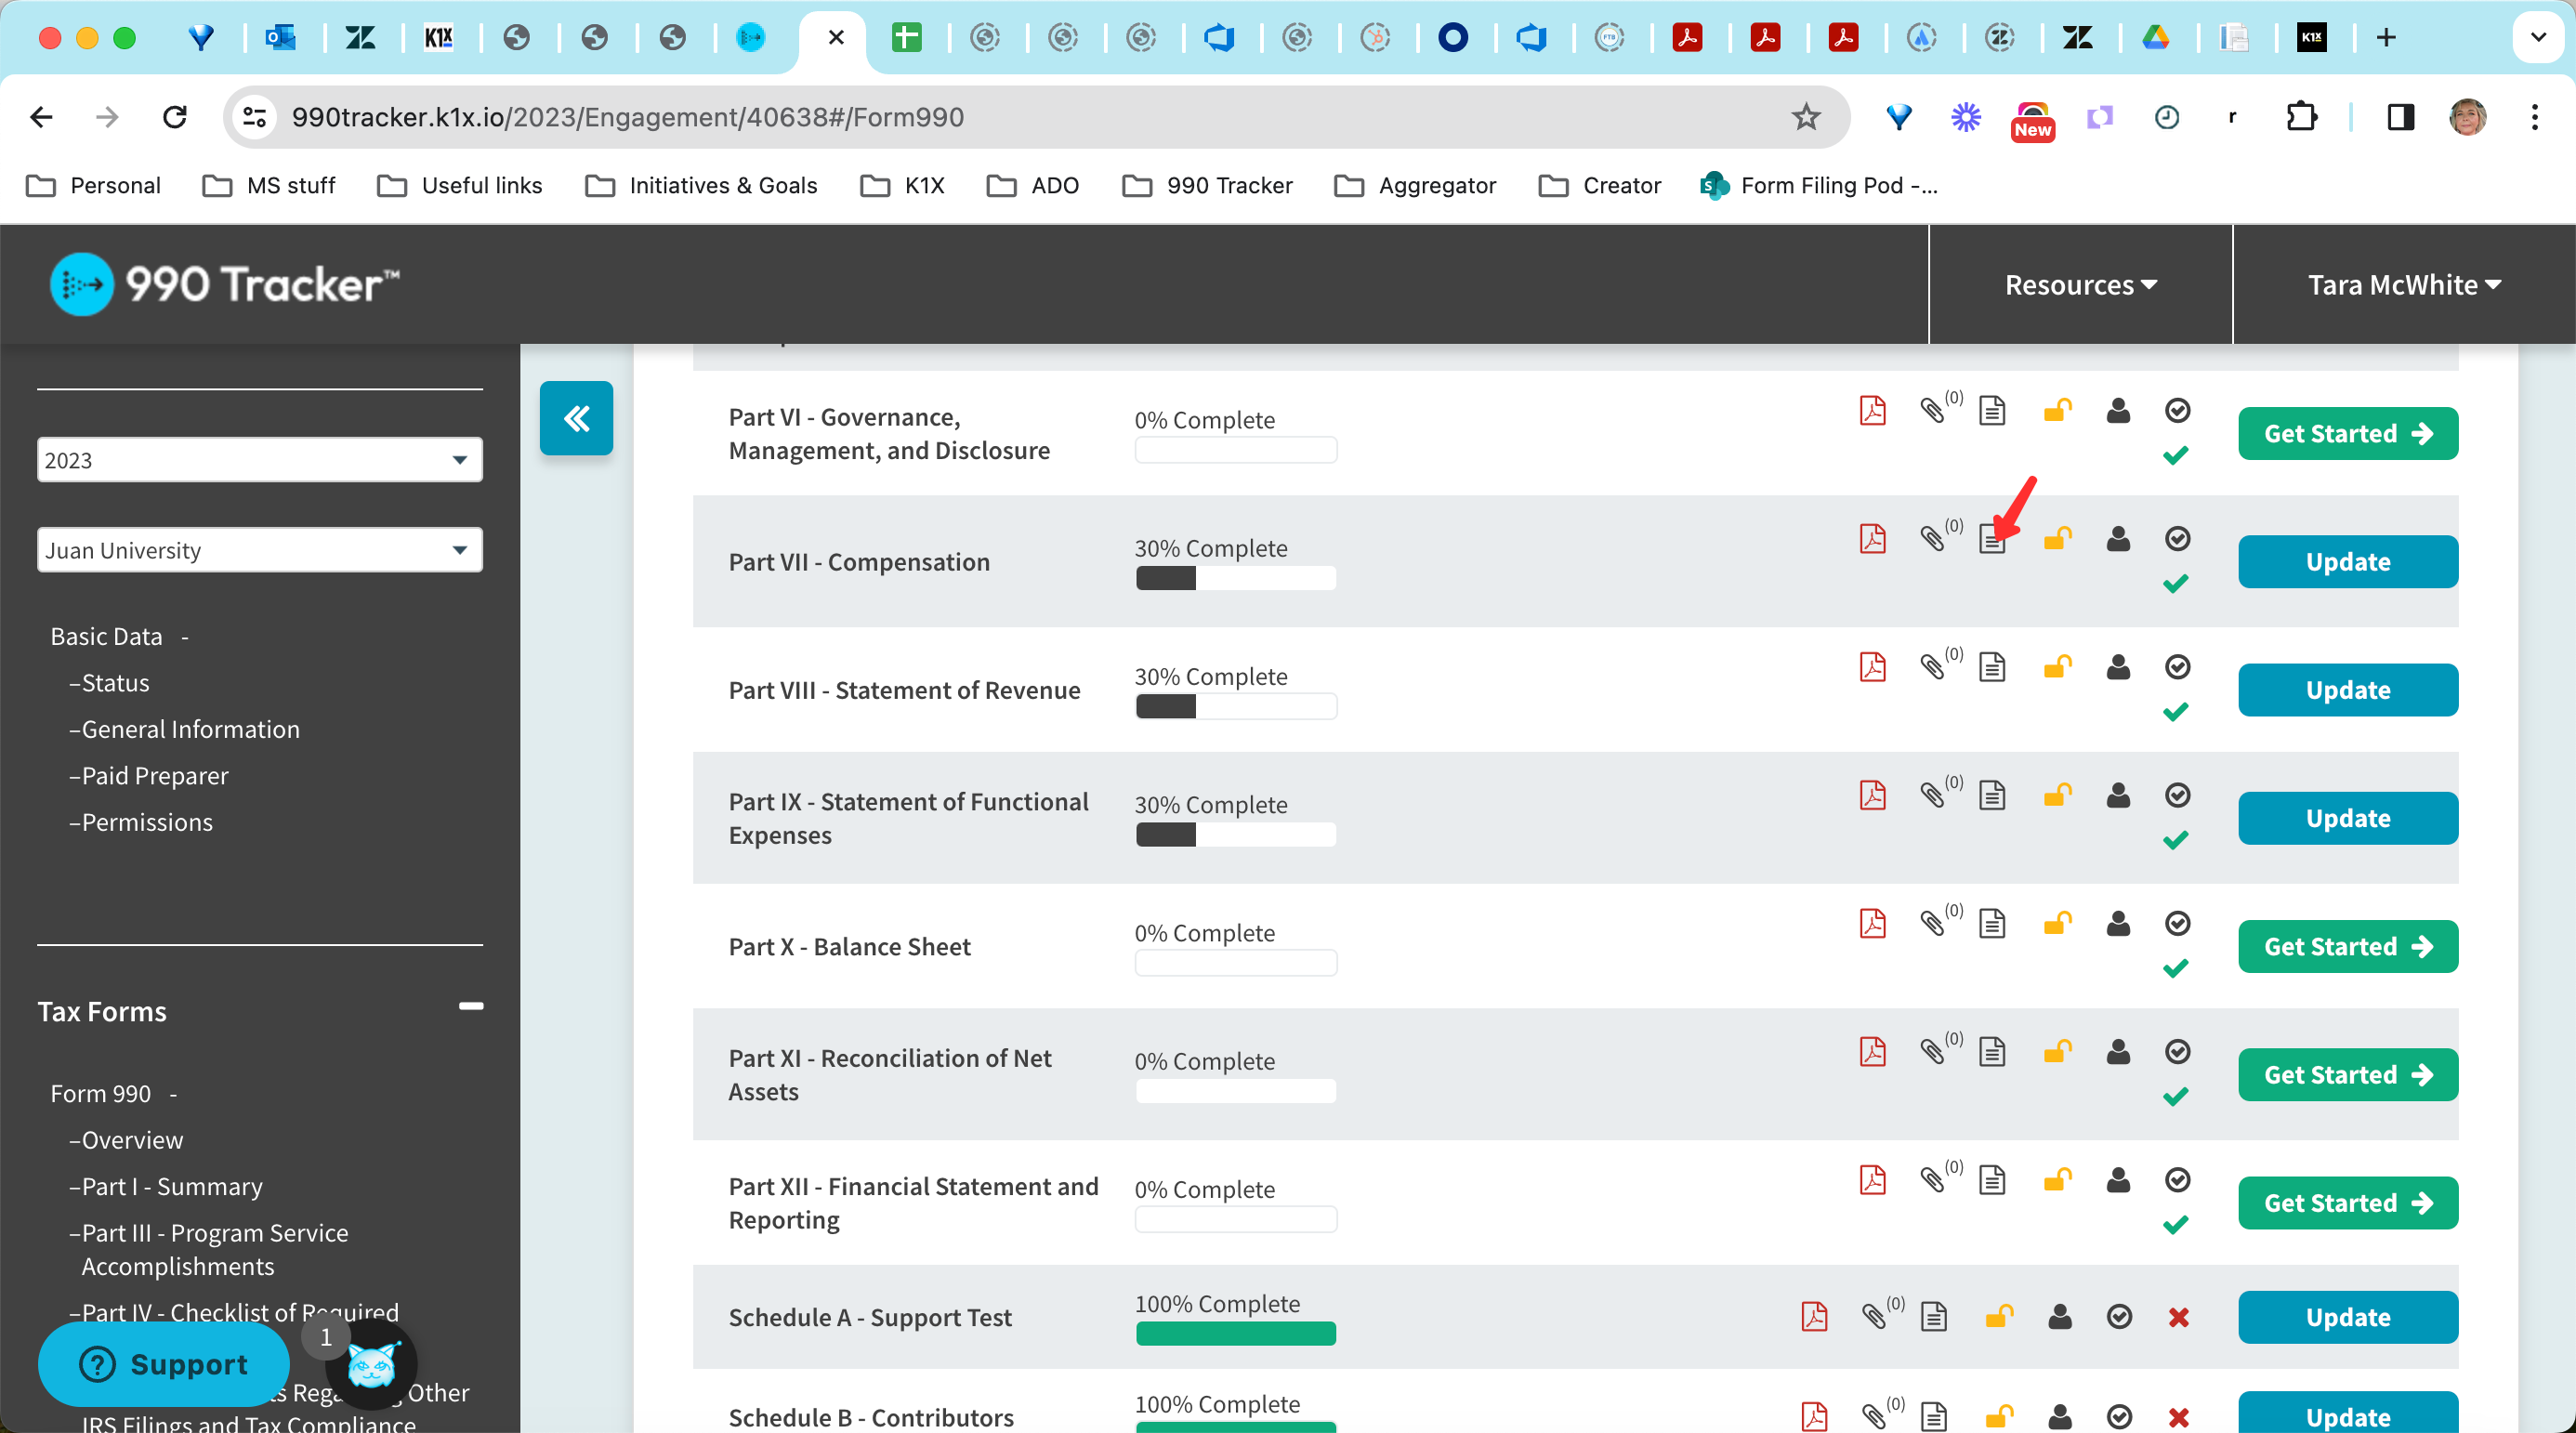
Task: Open the Juan University organization dropdown
Action: 259,550
